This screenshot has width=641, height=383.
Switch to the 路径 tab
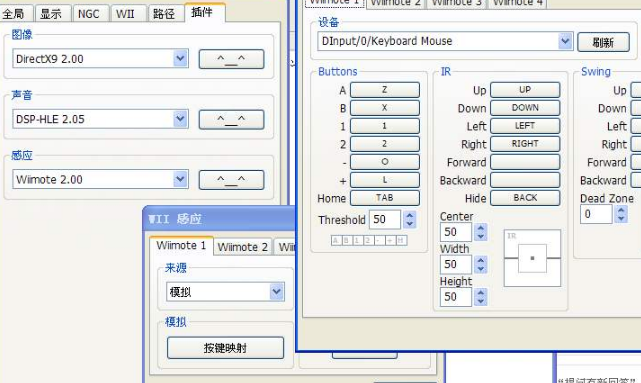click(x=165, y=13)
